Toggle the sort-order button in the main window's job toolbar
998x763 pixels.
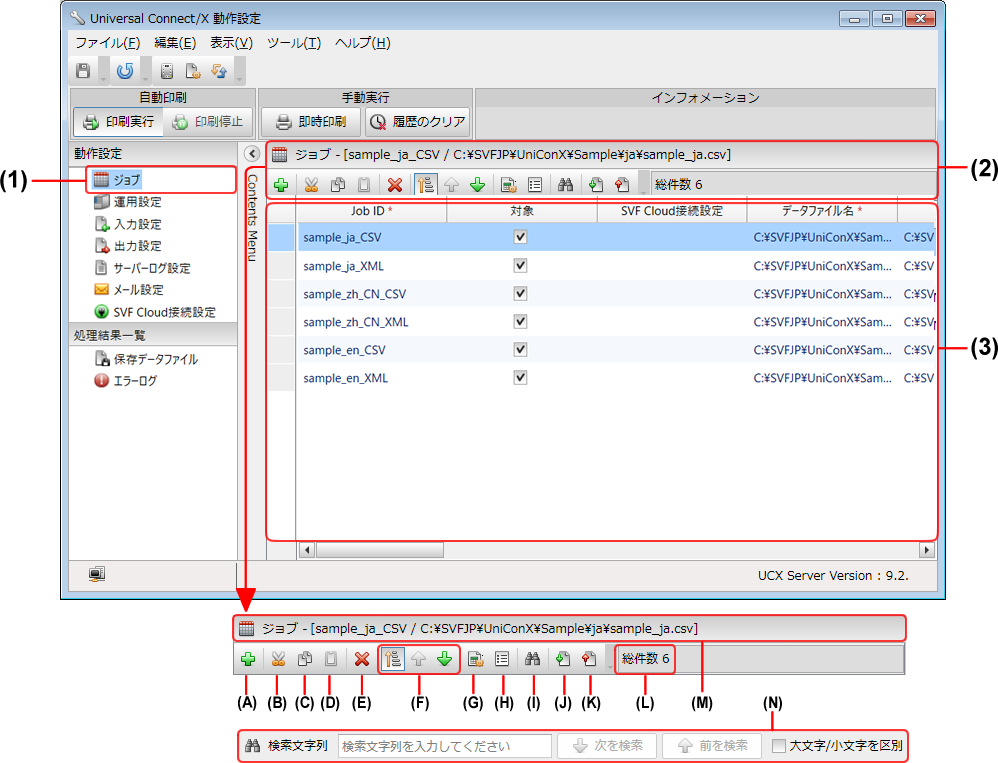pyautogui.click(x=425, y=185)
